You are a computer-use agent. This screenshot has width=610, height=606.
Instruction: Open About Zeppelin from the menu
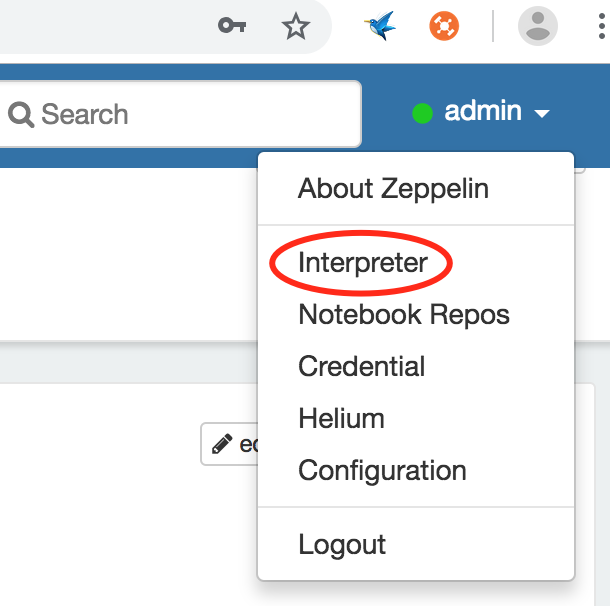coord(393,188)
